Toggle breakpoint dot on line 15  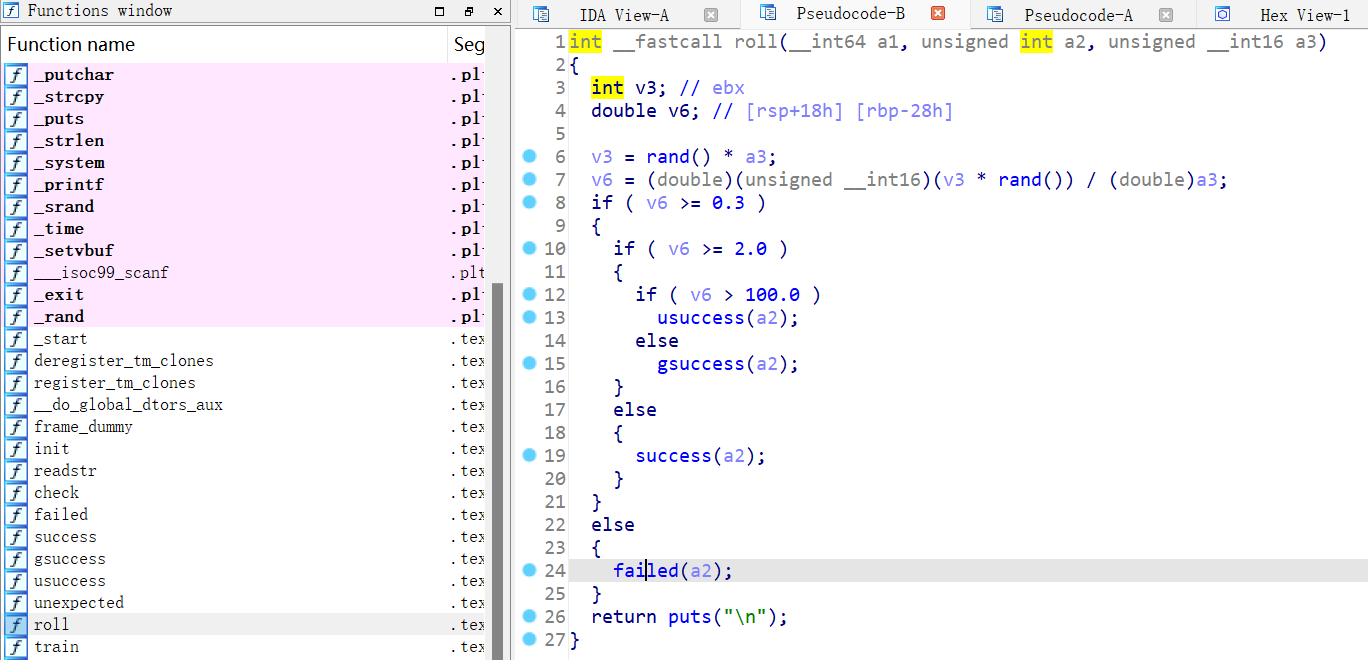point(529,363)
